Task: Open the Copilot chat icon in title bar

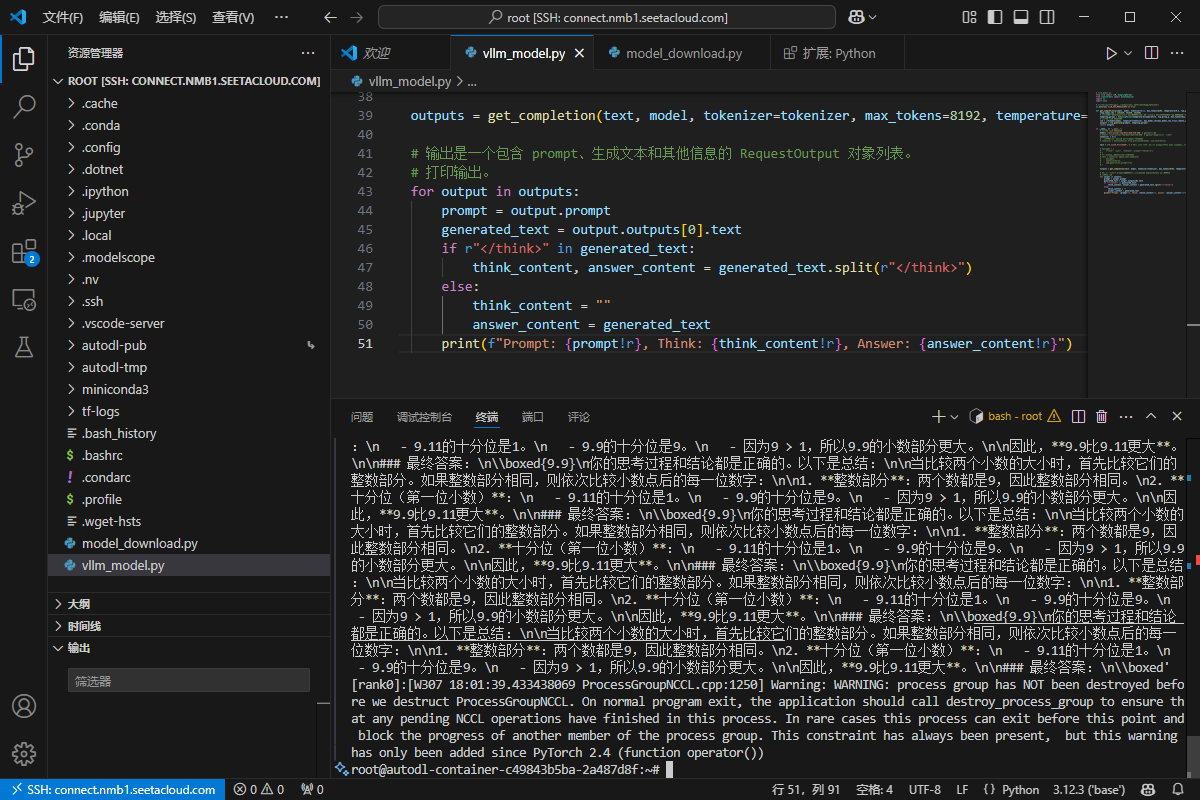Action: [x=856, y=17]
